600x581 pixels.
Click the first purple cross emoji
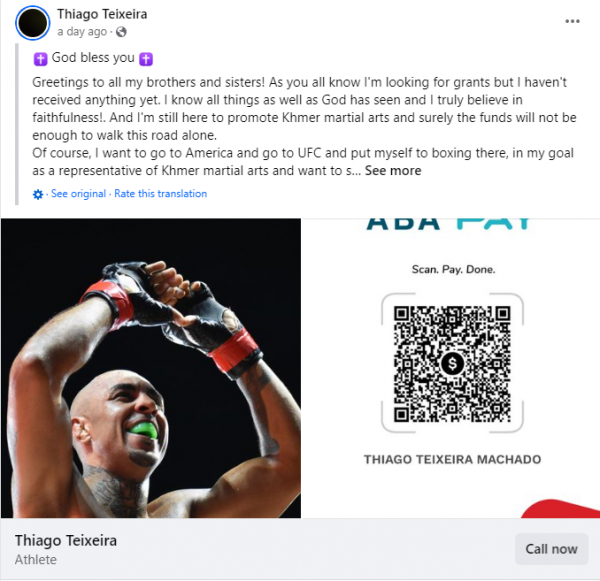[x=41, y=59]
